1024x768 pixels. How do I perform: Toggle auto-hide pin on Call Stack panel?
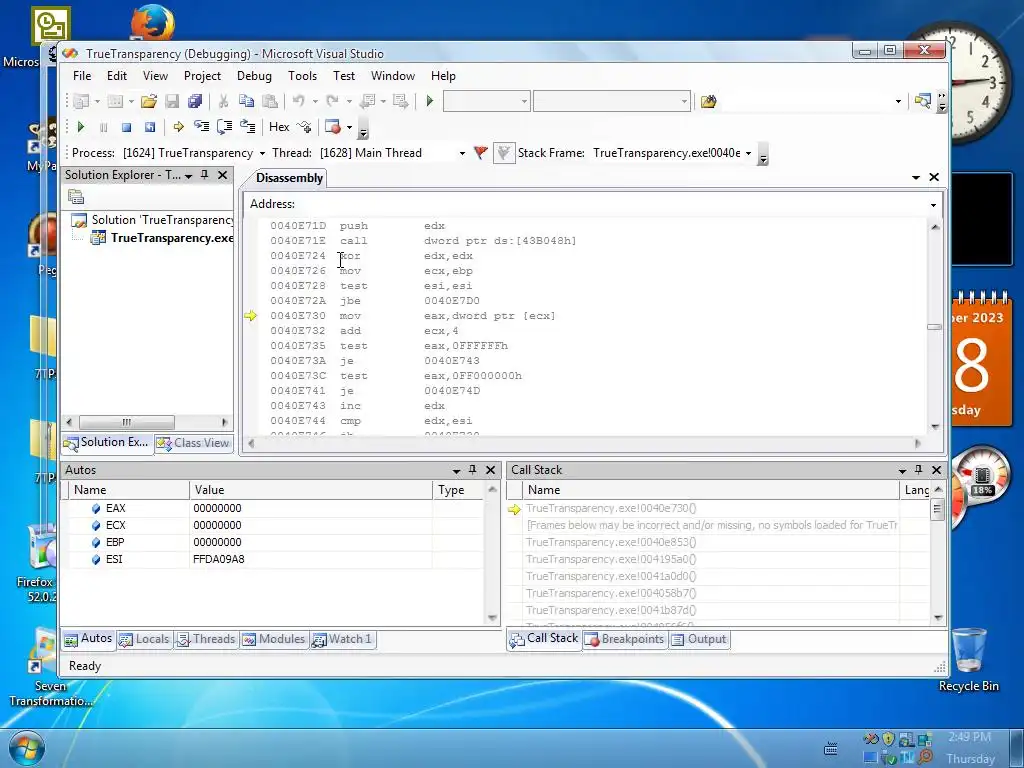click(918, 470)
